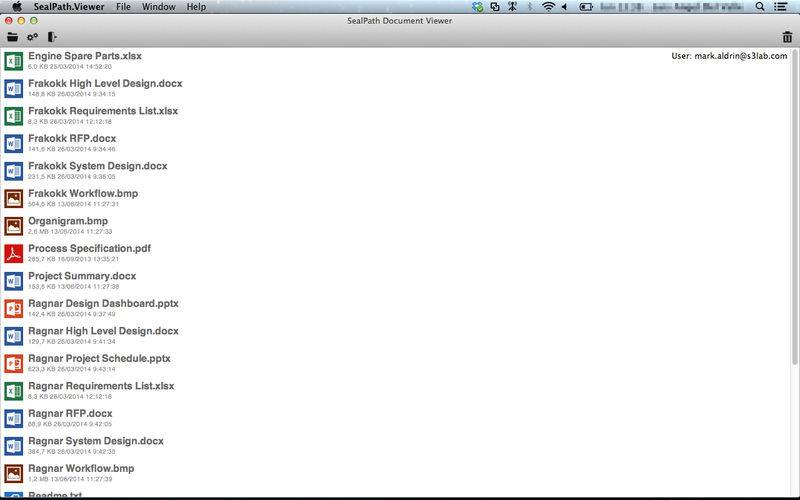
Task: Click Word icon for Project Summary
Action: pyautogui.click(x=14, y=281)
